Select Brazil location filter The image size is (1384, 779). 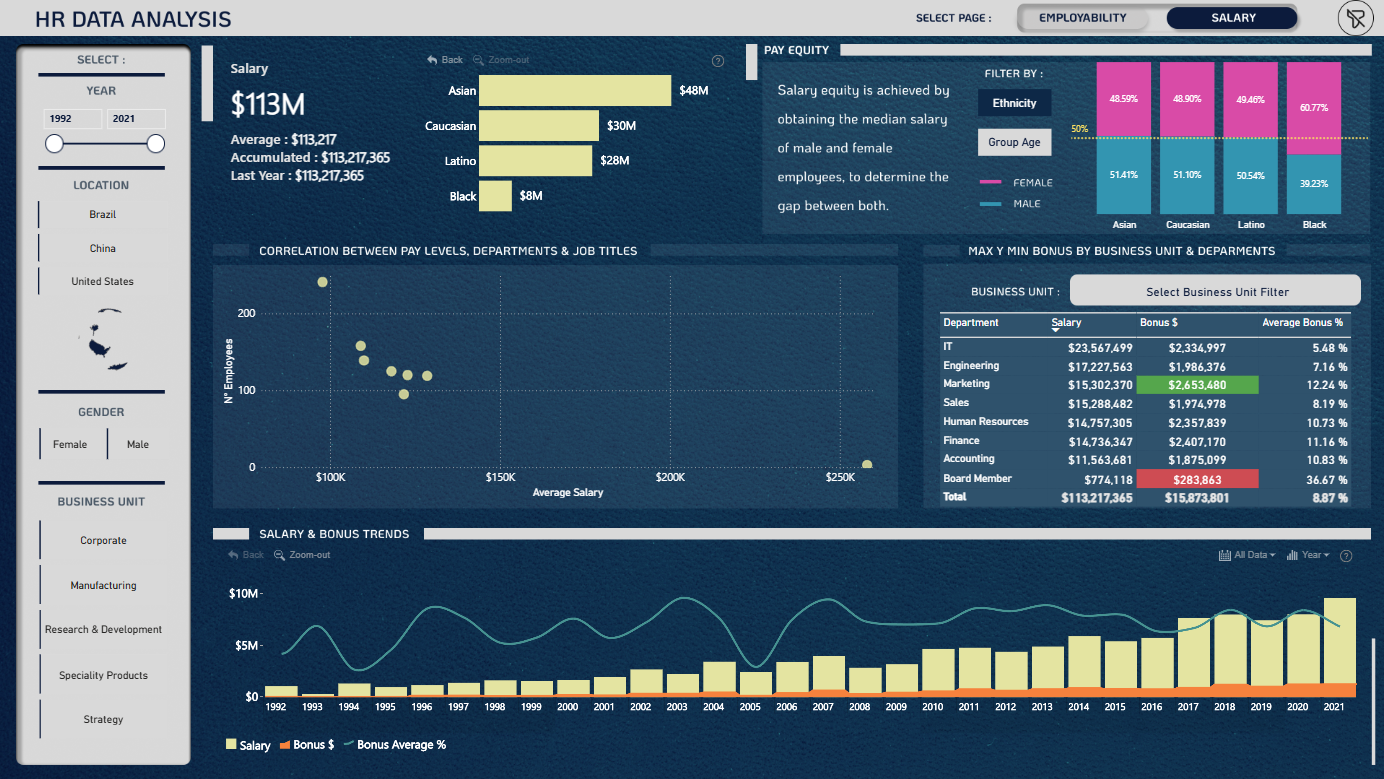(x=102, y=214)
